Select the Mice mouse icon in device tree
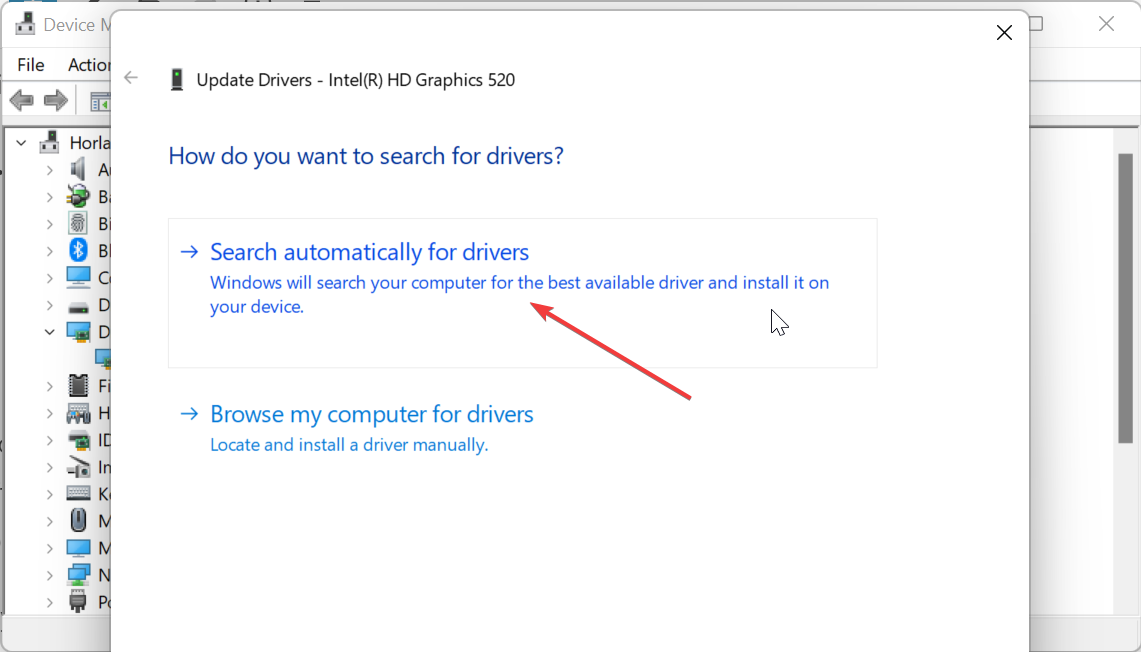Image resolution: width=1141 pixels, height=652 pixels. (x=78, y=520)
